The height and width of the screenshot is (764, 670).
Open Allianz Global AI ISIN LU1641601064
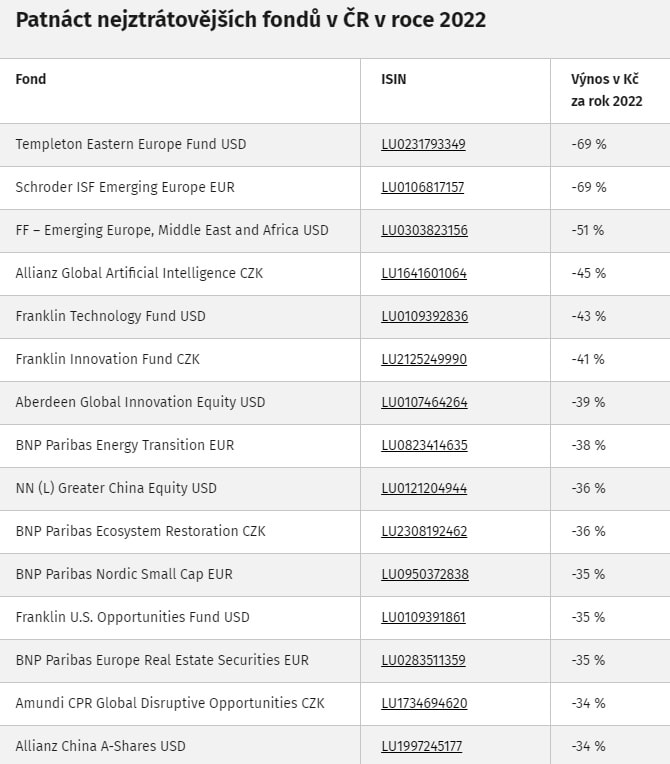(424, 273)
